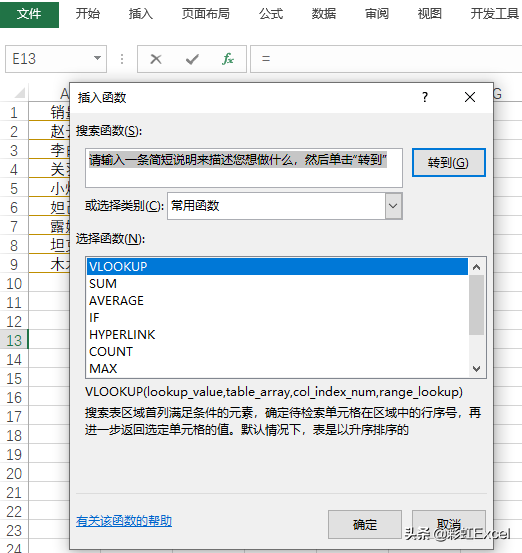Screen dimensions: 522x553
Task: Click the search function description box
Action: (244, 168)
